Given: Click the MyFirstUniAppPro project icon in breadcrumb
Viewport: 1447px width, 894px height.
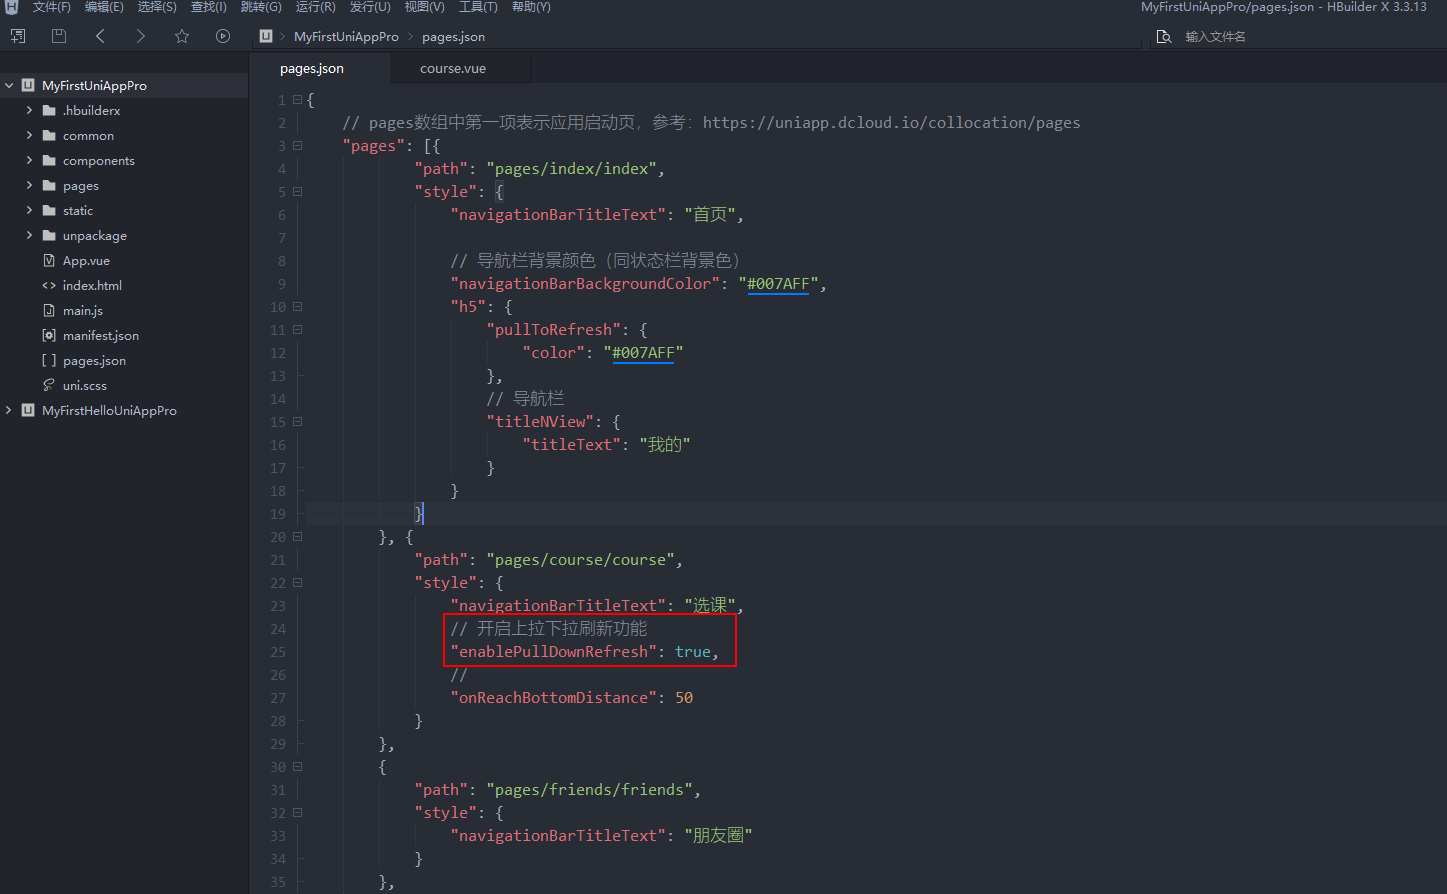Looking at the screenshot, I should point(266,36).
